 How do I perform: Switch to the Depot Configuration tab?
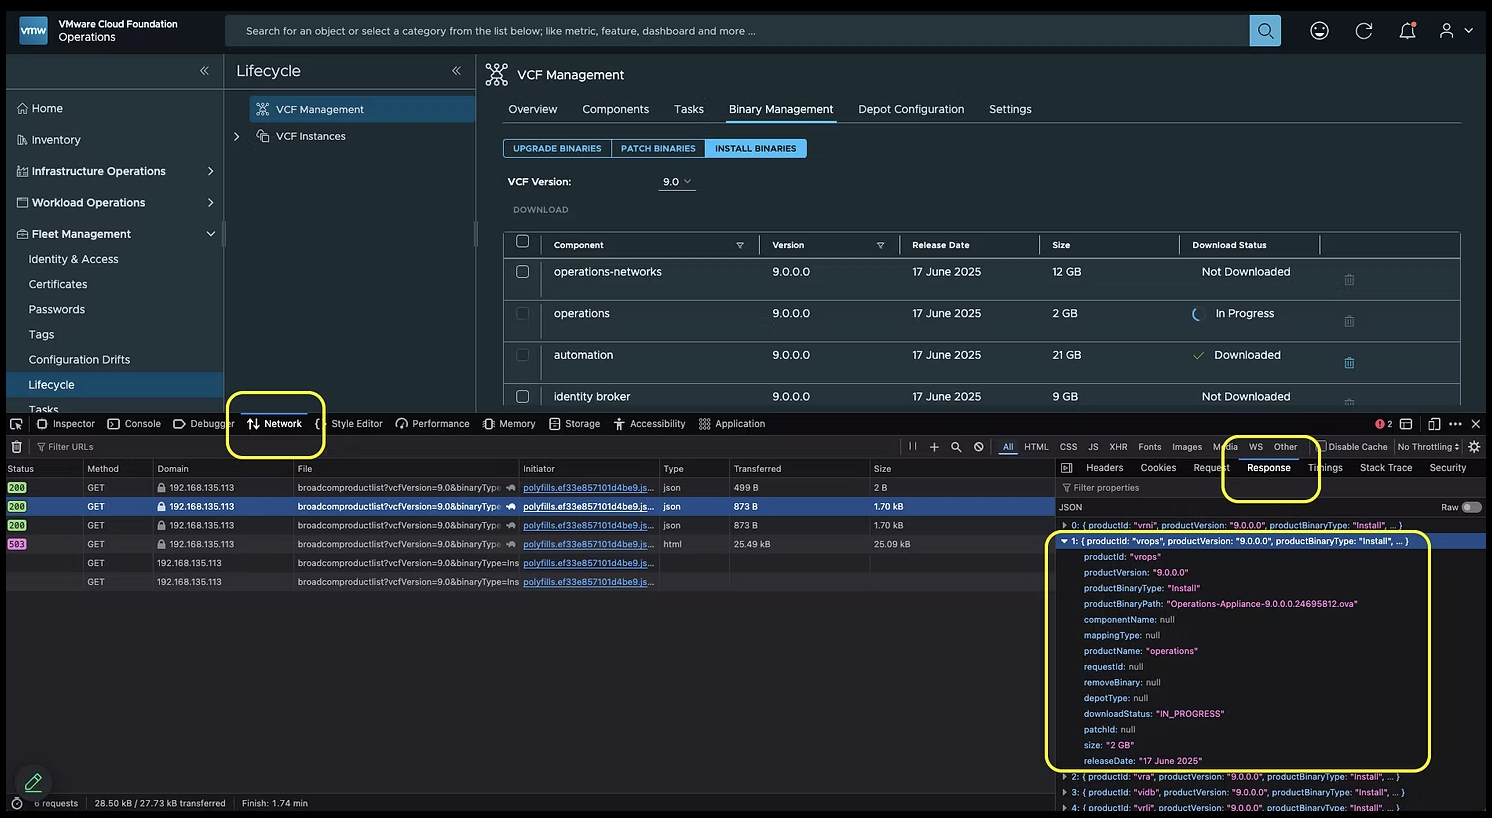[910, 109]
